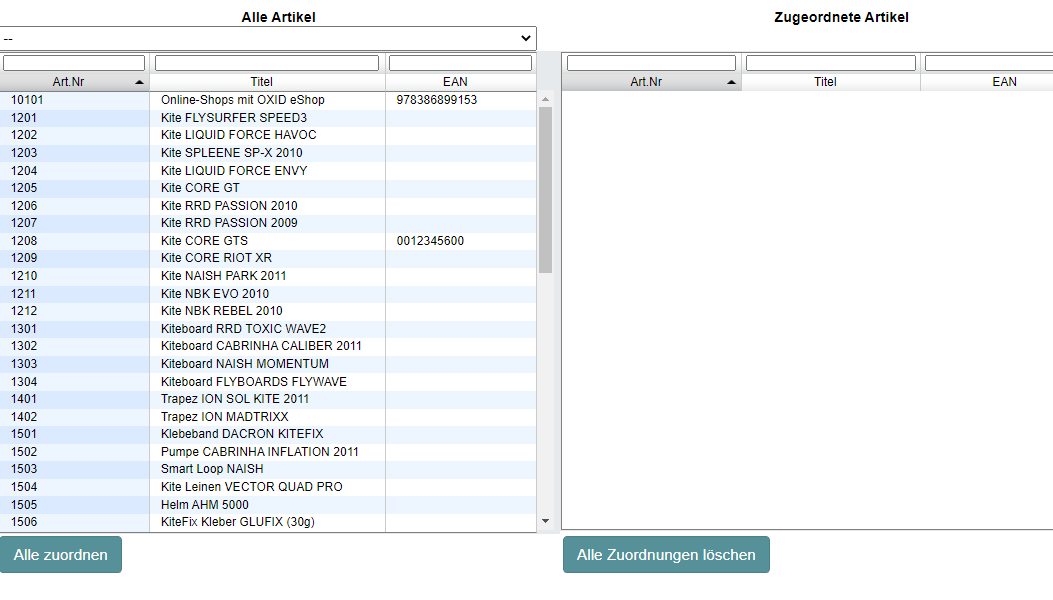
Task: Select Kiteboard RRD TOXIC WAVE2 row
Action: point(268,329)
